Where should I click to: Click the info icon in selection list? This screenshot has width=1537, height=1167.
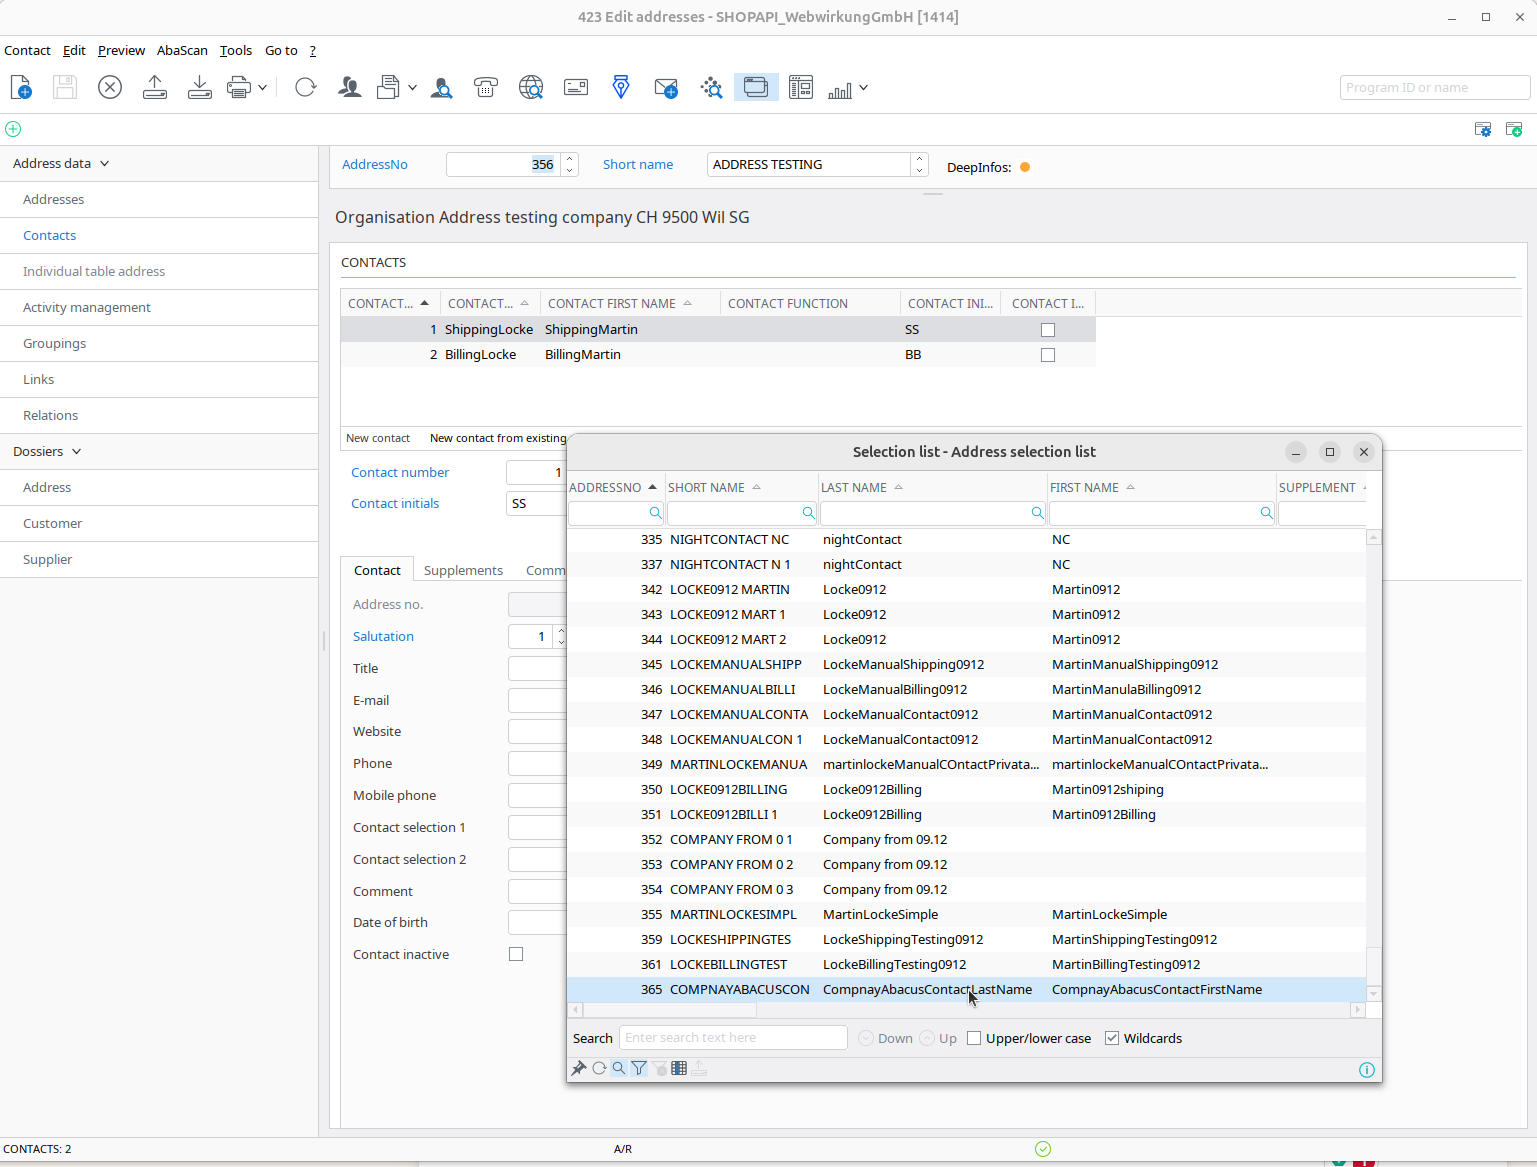(x=1367, y=1070)
